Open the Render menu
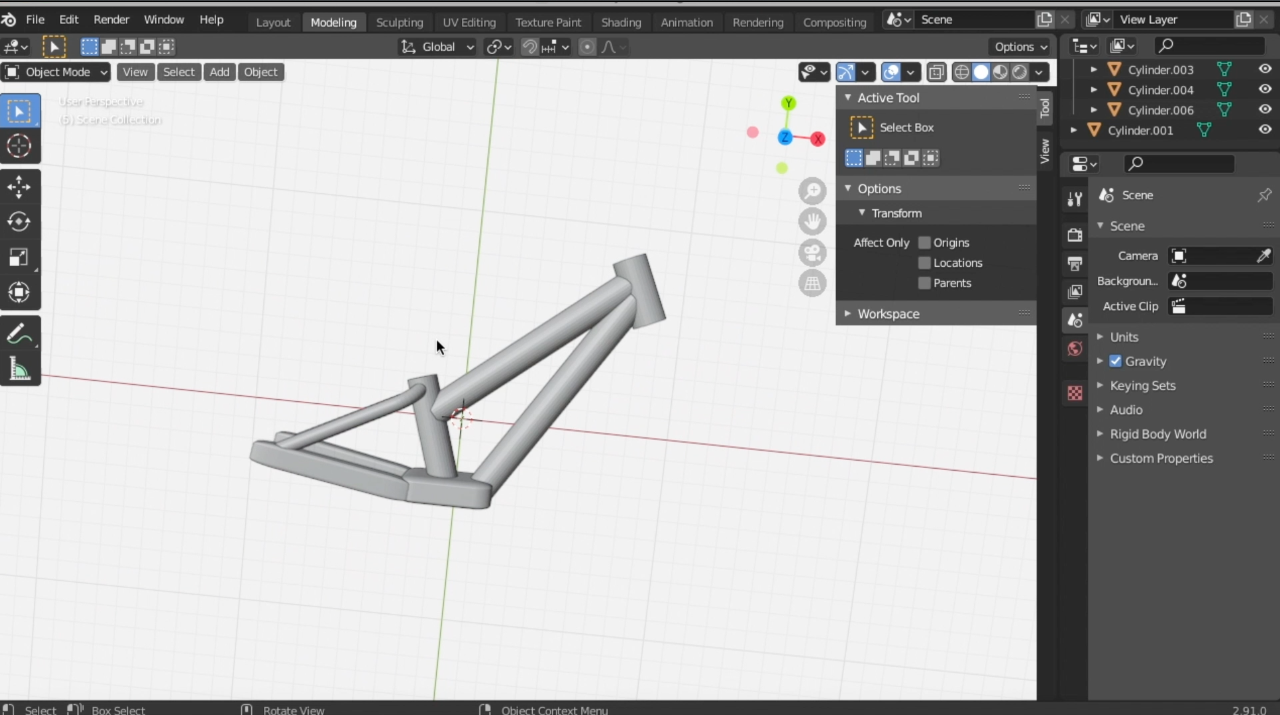 pyautogui.click(x=111, y=19)
